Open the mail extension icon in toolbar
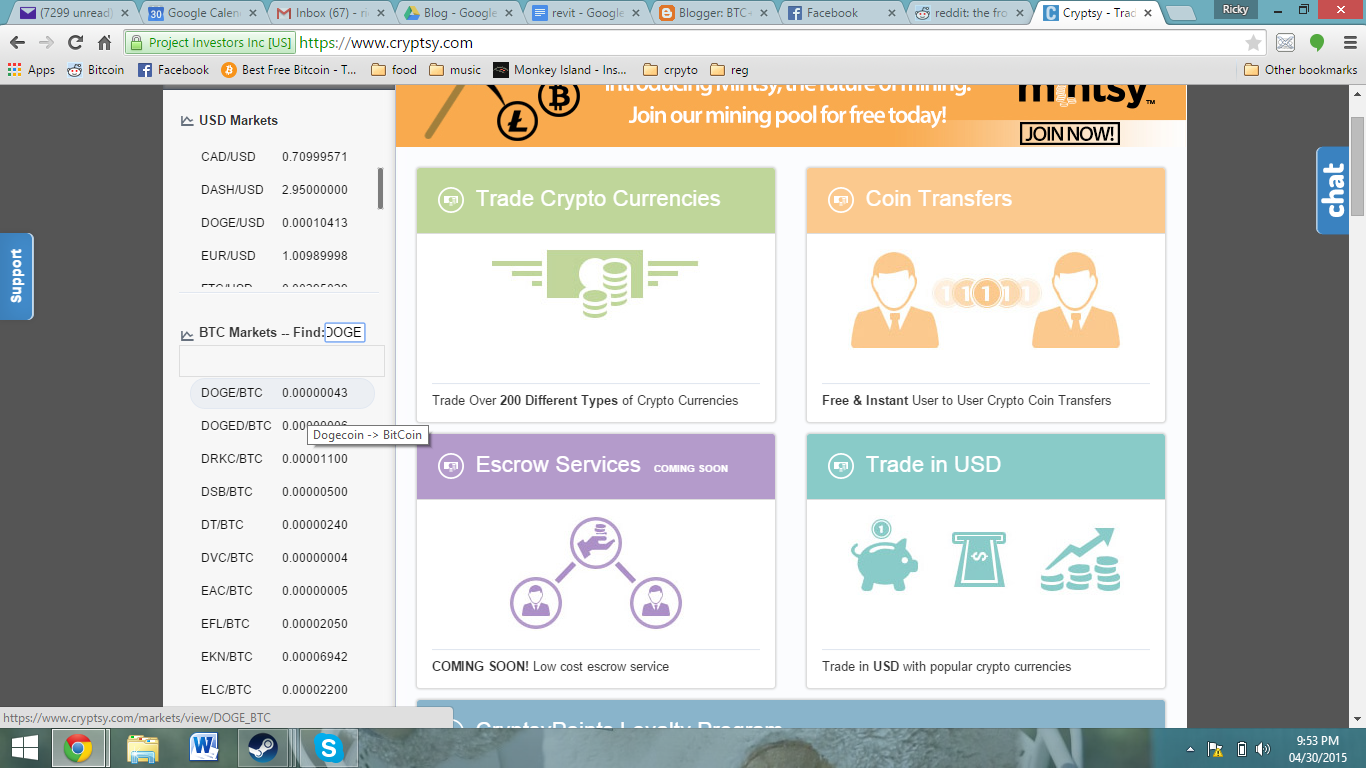The image size is (1366, 768). (1286, 43)
